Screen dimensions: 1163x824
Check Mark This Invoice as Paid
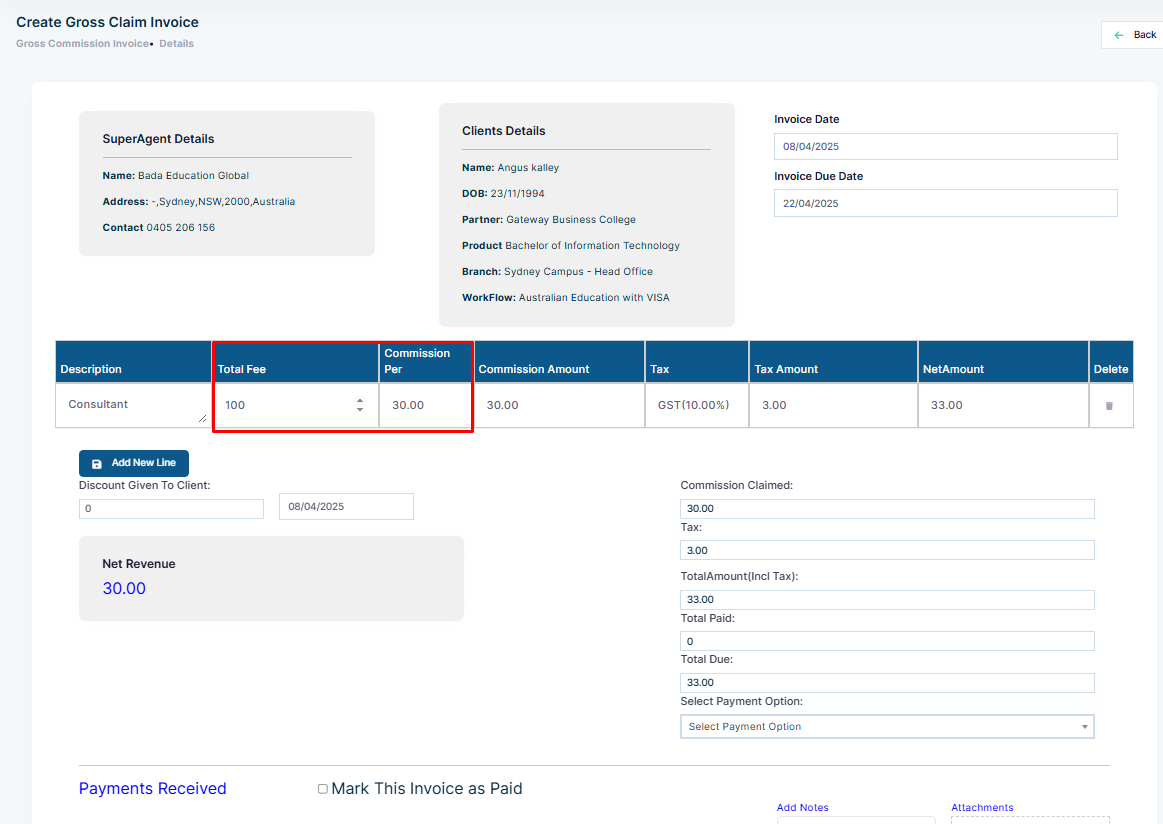[x=323, y=788]
